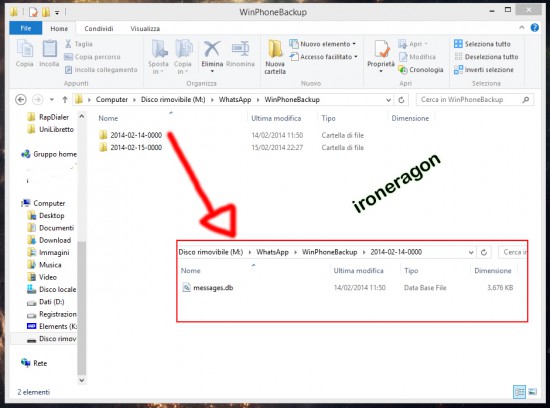This screenshot has height=408, width=550.
Task: Open the Explorer help icon
Action: (535, 28)
